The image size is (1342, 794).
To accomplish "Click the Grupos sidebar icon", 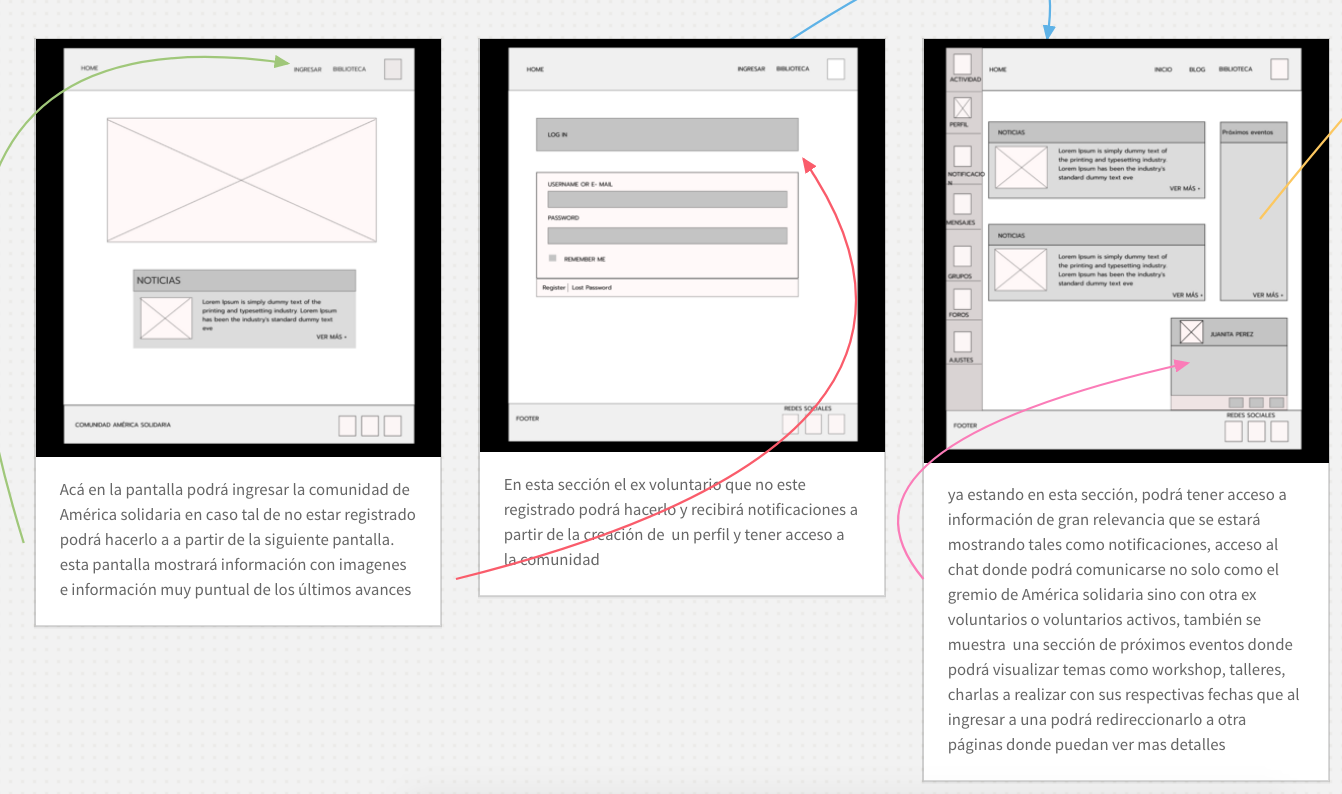I will pos(962,256).
